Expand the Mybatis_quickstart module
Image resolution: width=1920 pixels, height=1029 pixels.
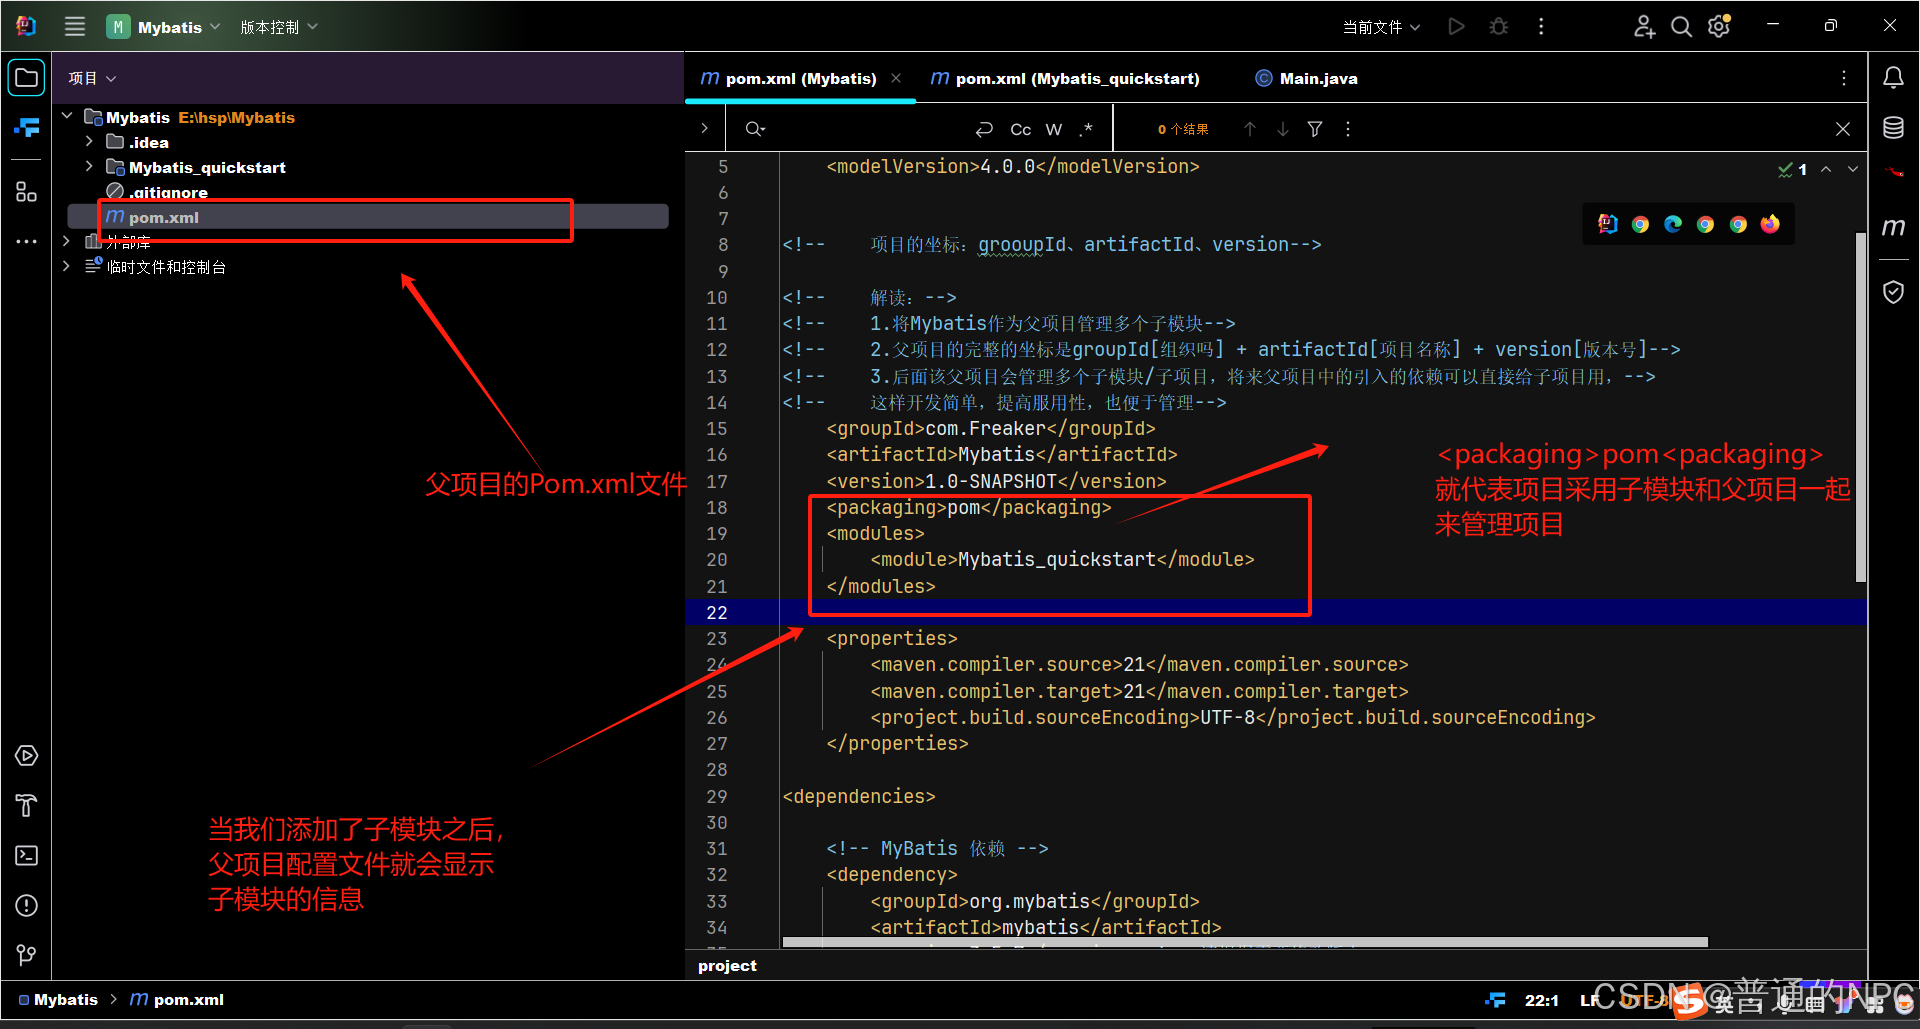click(89, 167)
